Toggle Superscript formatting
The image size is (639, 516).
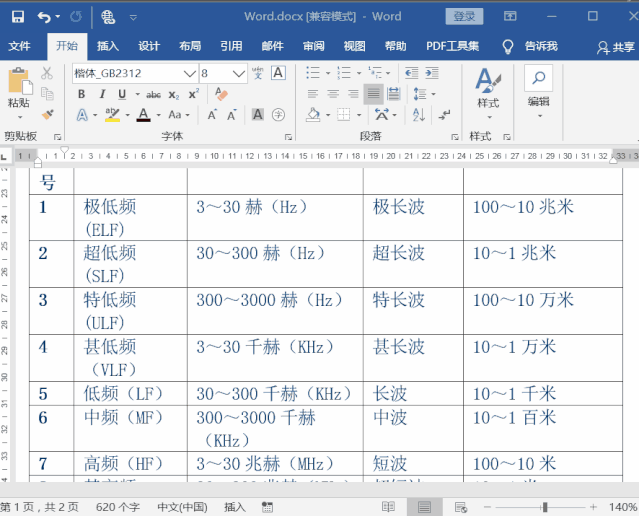[194, 94]
